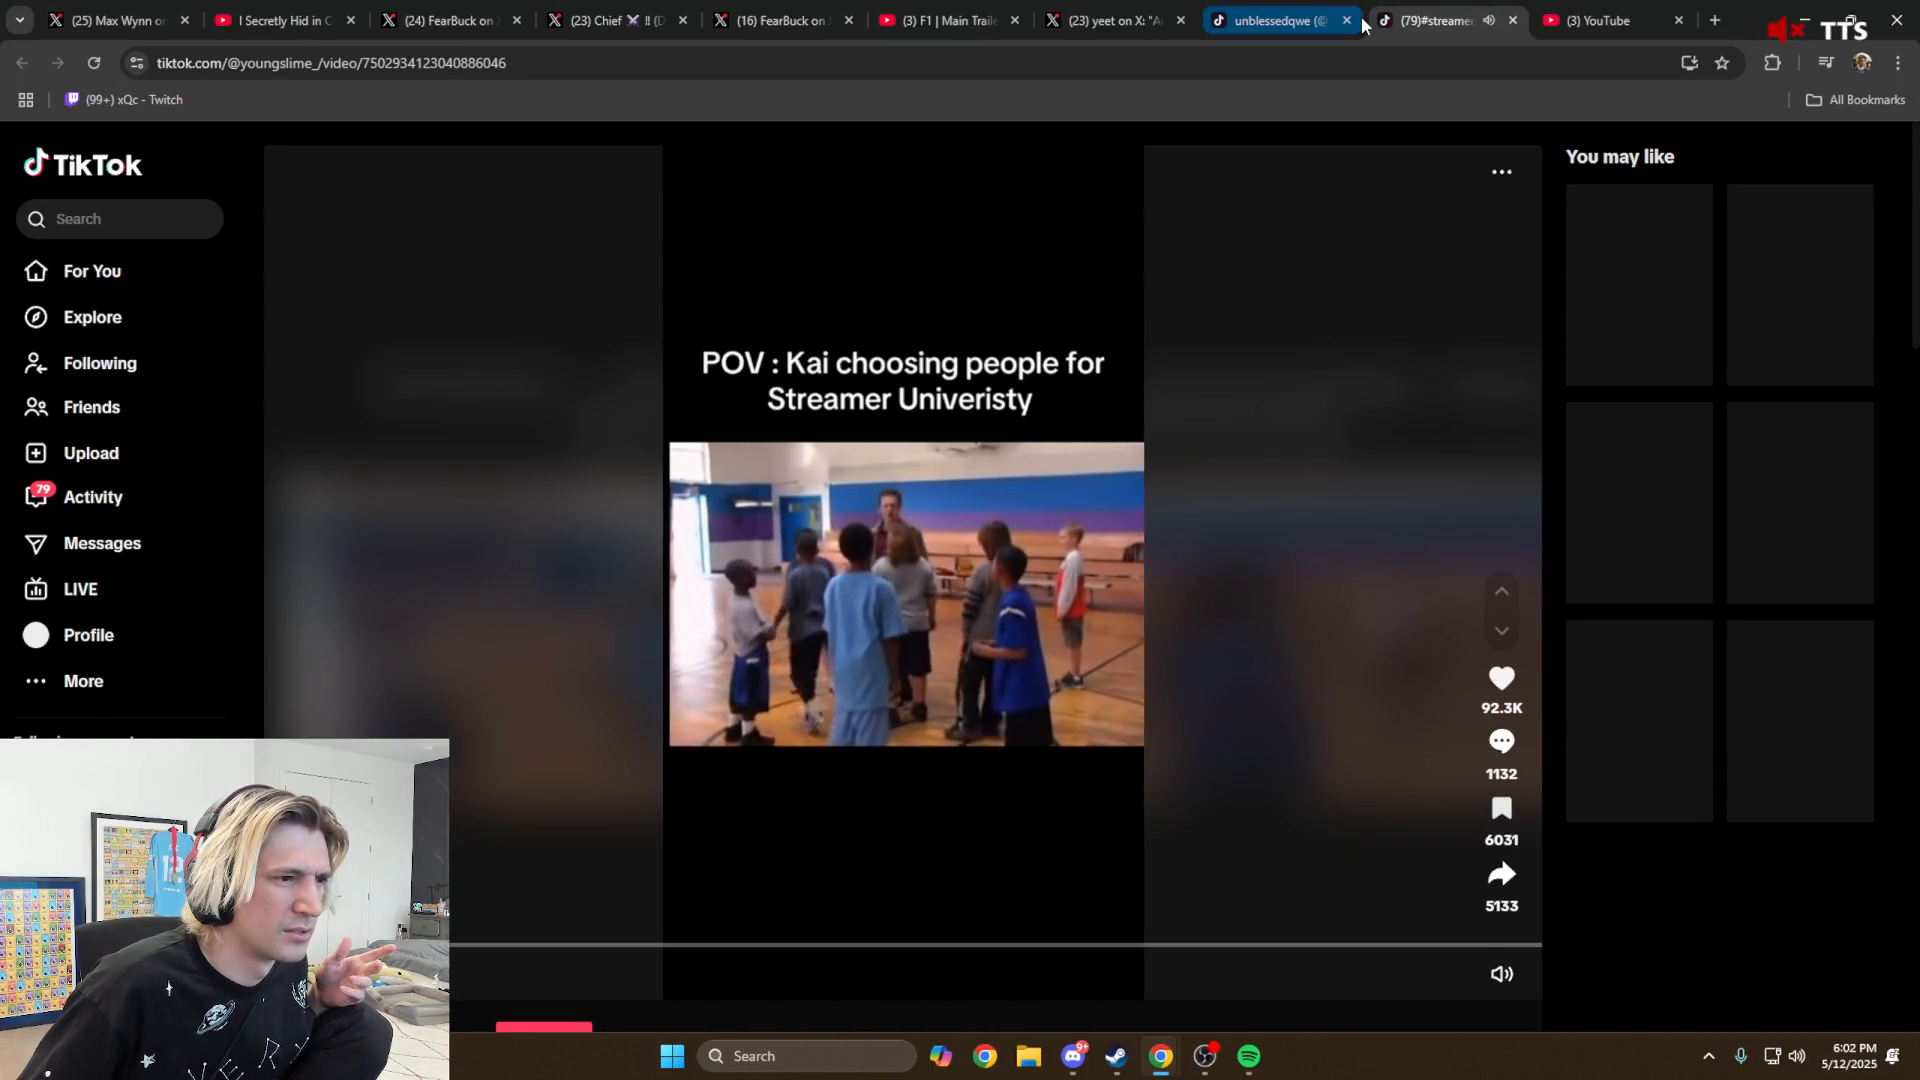Bookmark the video using the save icon
The width and height of the screenshot is (1920, 1080).
pyautogui.click(x=1501, y=808)
